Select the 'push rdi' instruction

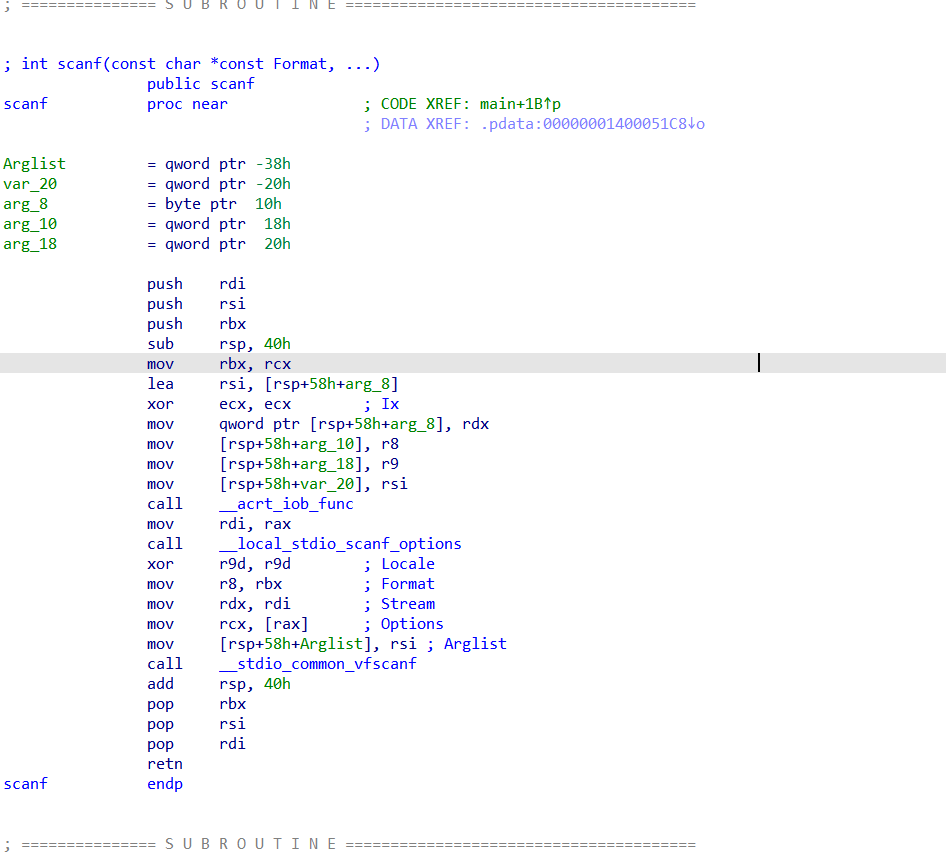click(x=196, y=284)
